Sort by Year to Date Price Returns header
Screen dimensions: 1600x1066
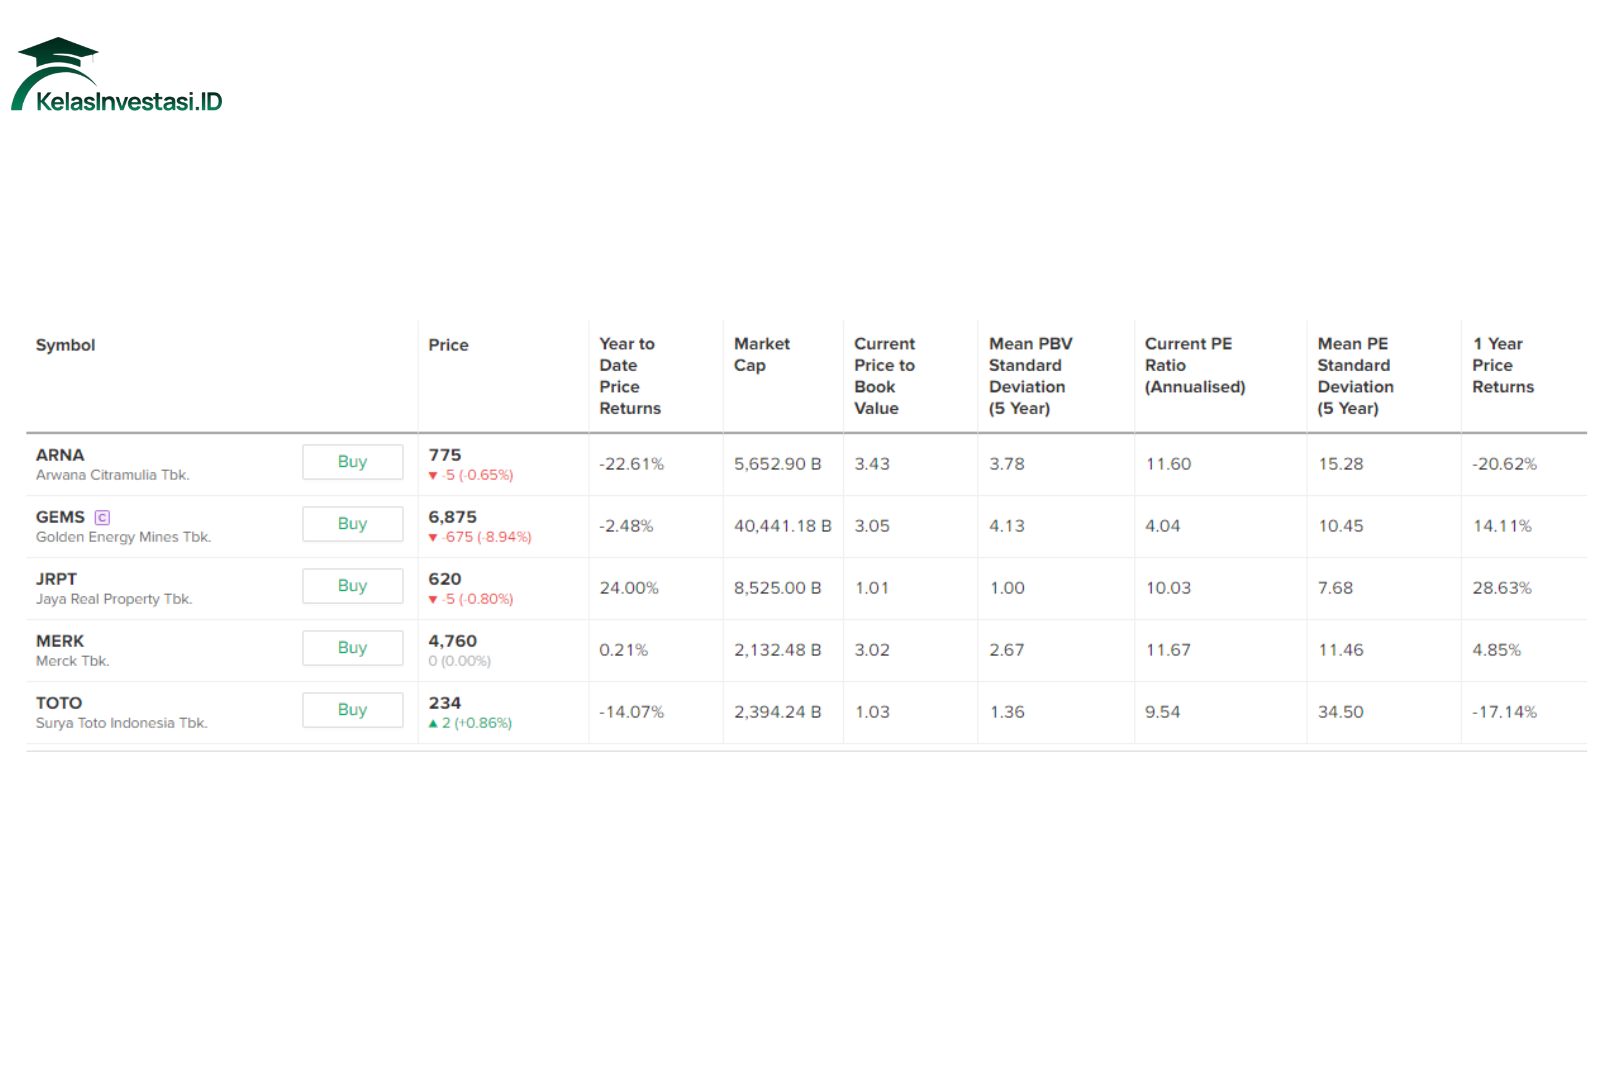630,376
